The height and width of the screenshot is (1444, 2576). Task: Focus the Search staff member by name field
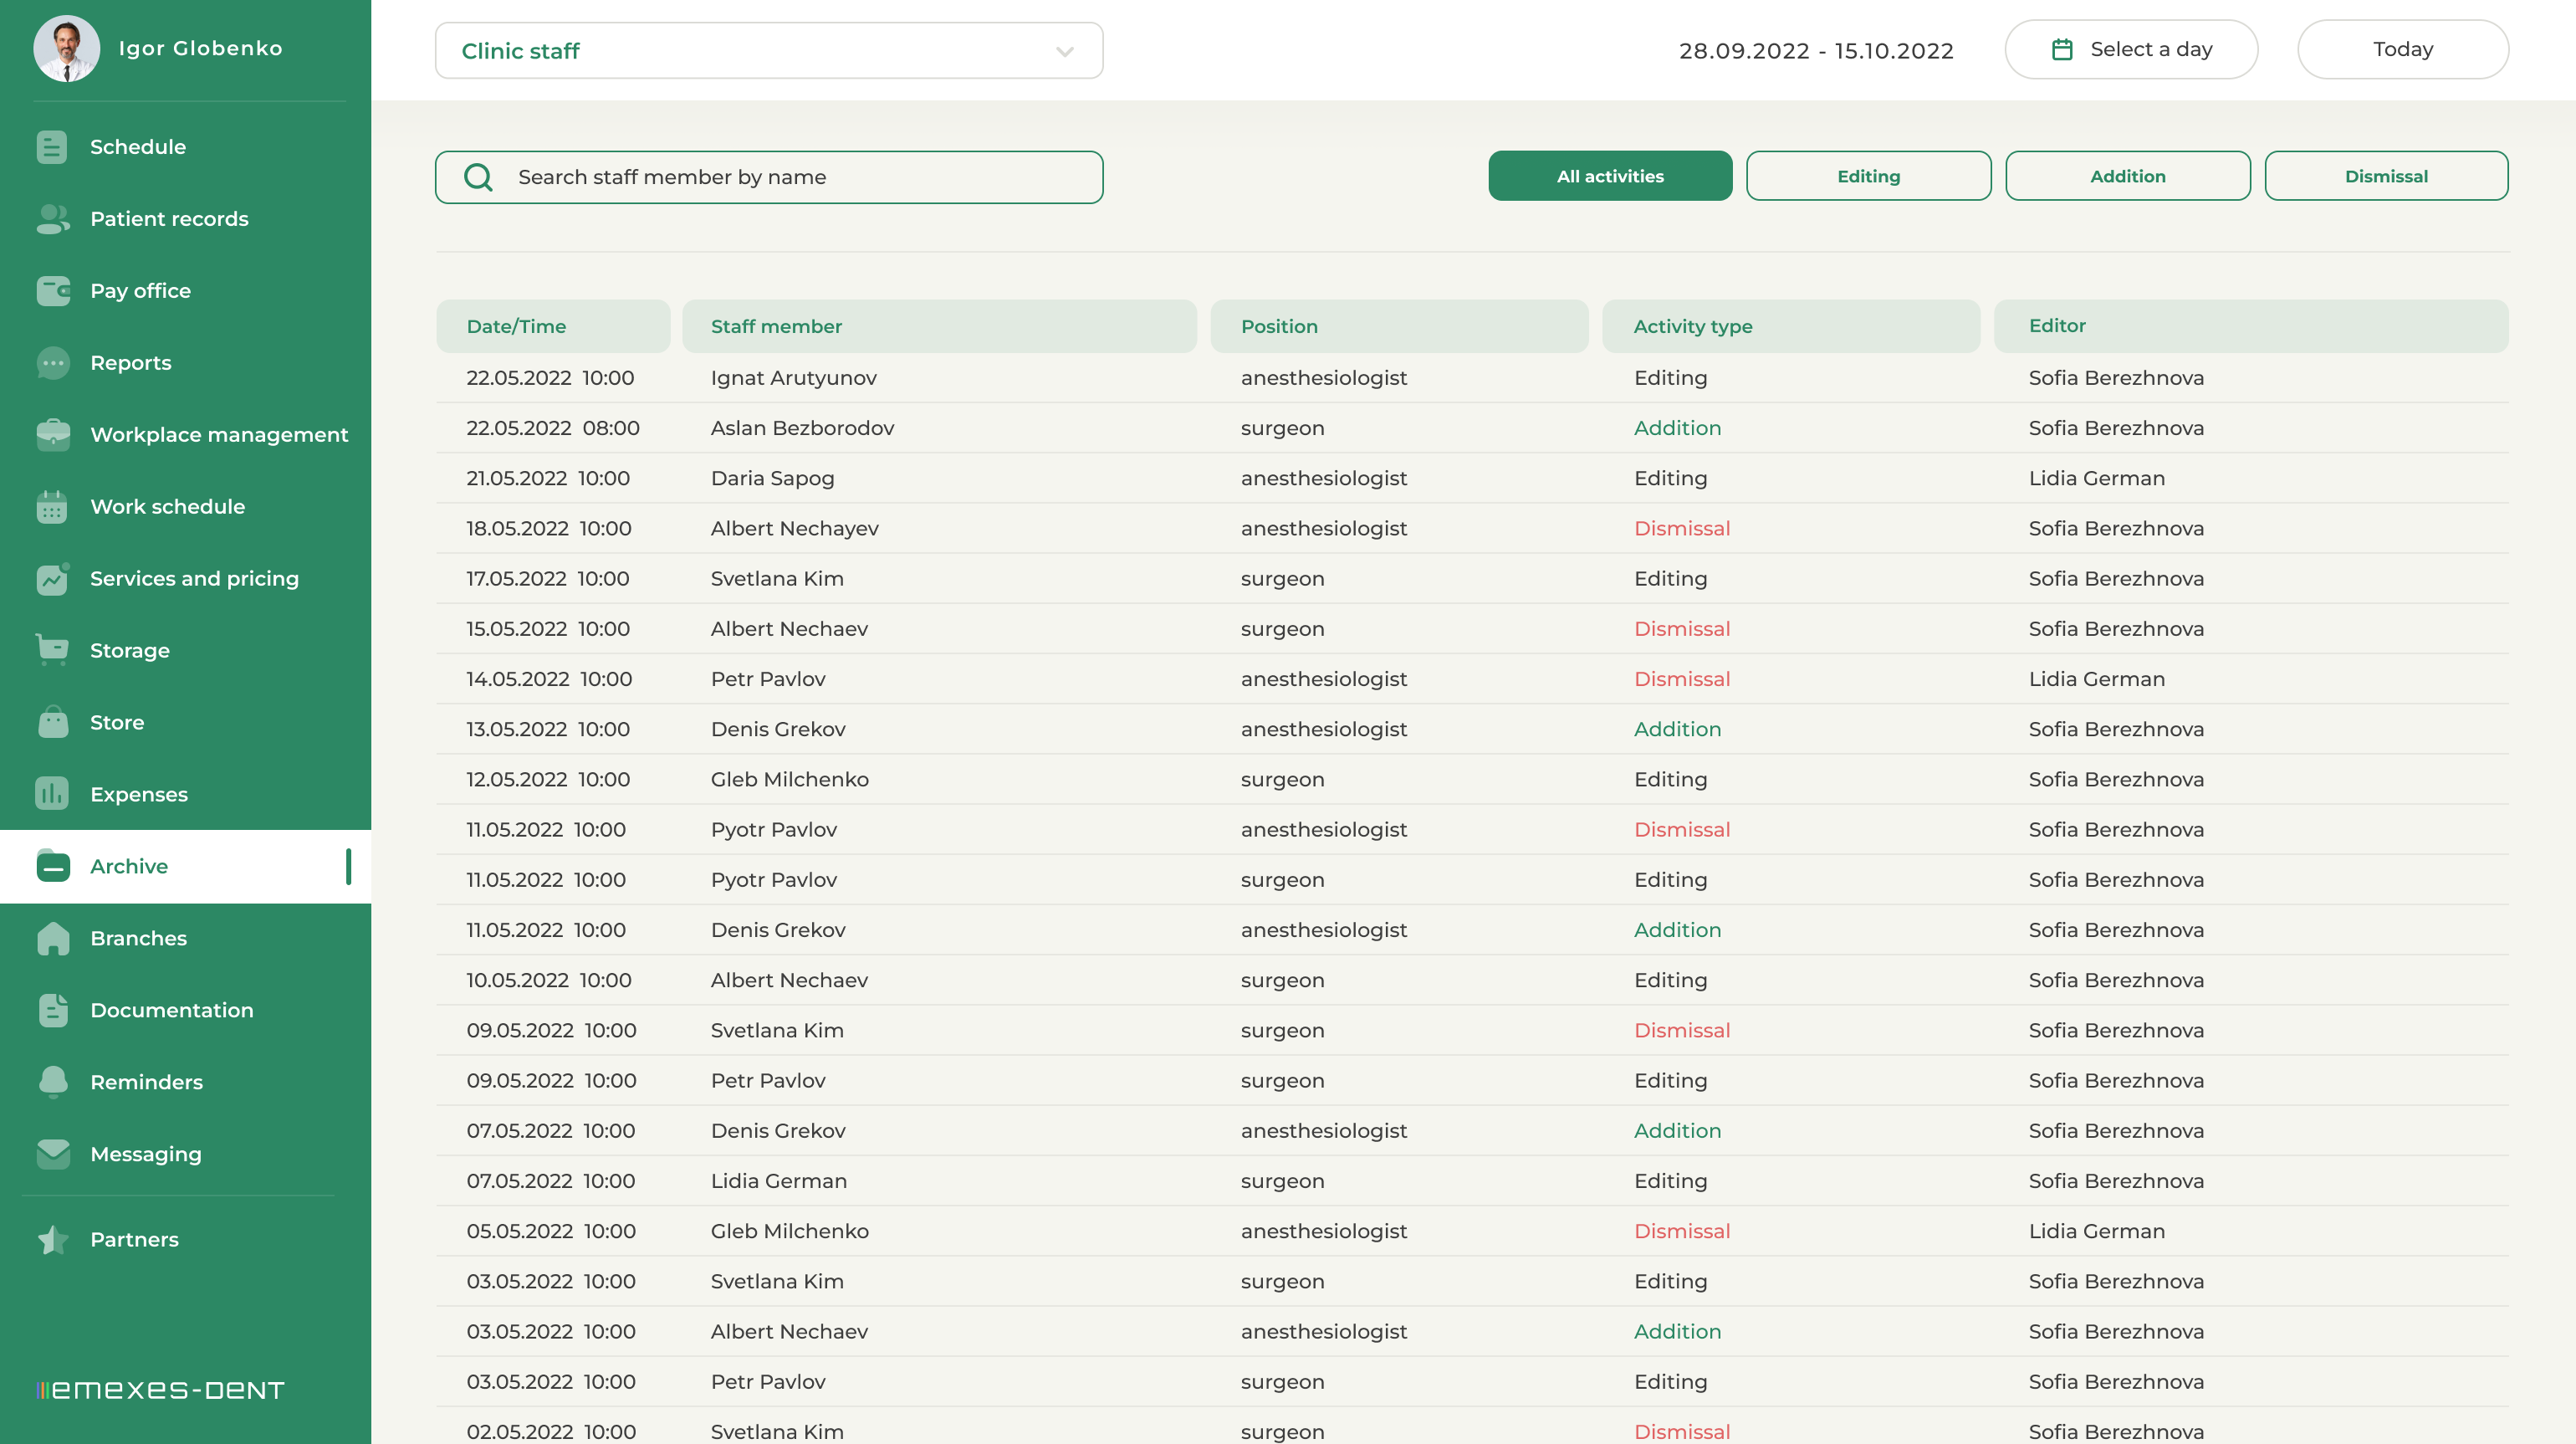(x=769, y=177)
